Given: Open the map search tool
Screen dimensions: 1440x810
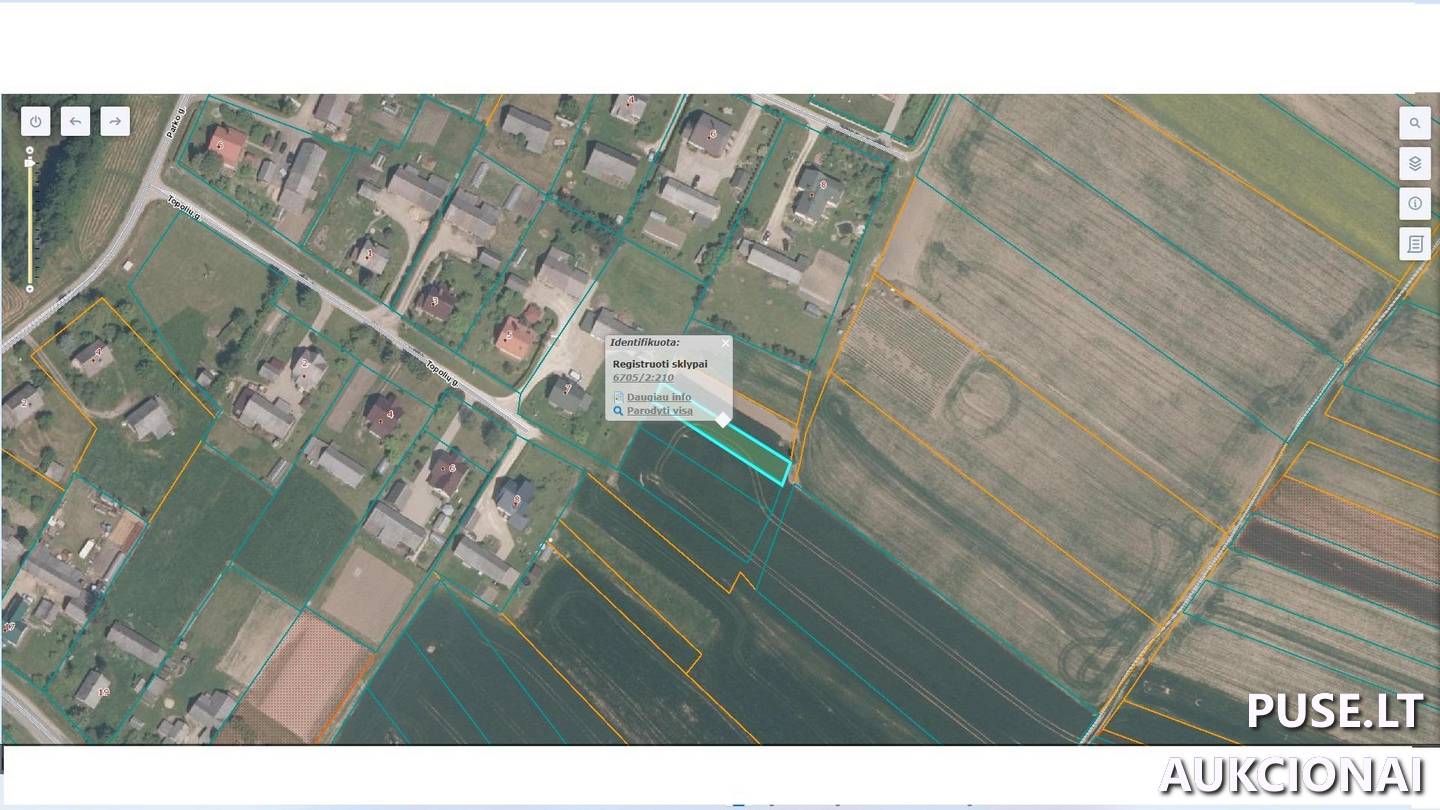Looking at the screenshot, I should [x=1414, y=124].
